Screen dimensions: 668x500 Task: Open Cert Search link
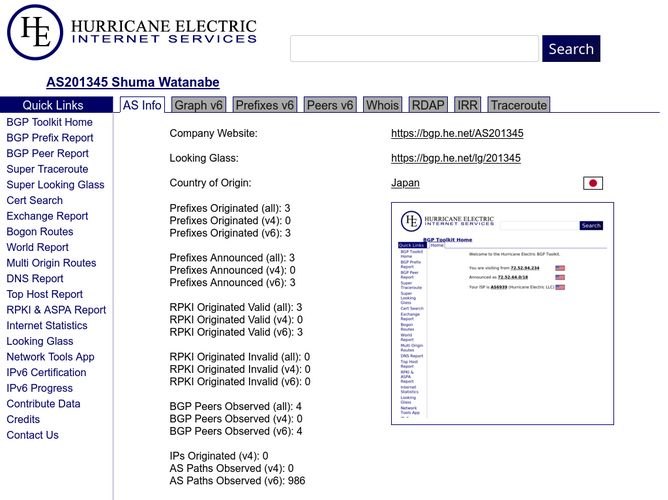[35, 200]
